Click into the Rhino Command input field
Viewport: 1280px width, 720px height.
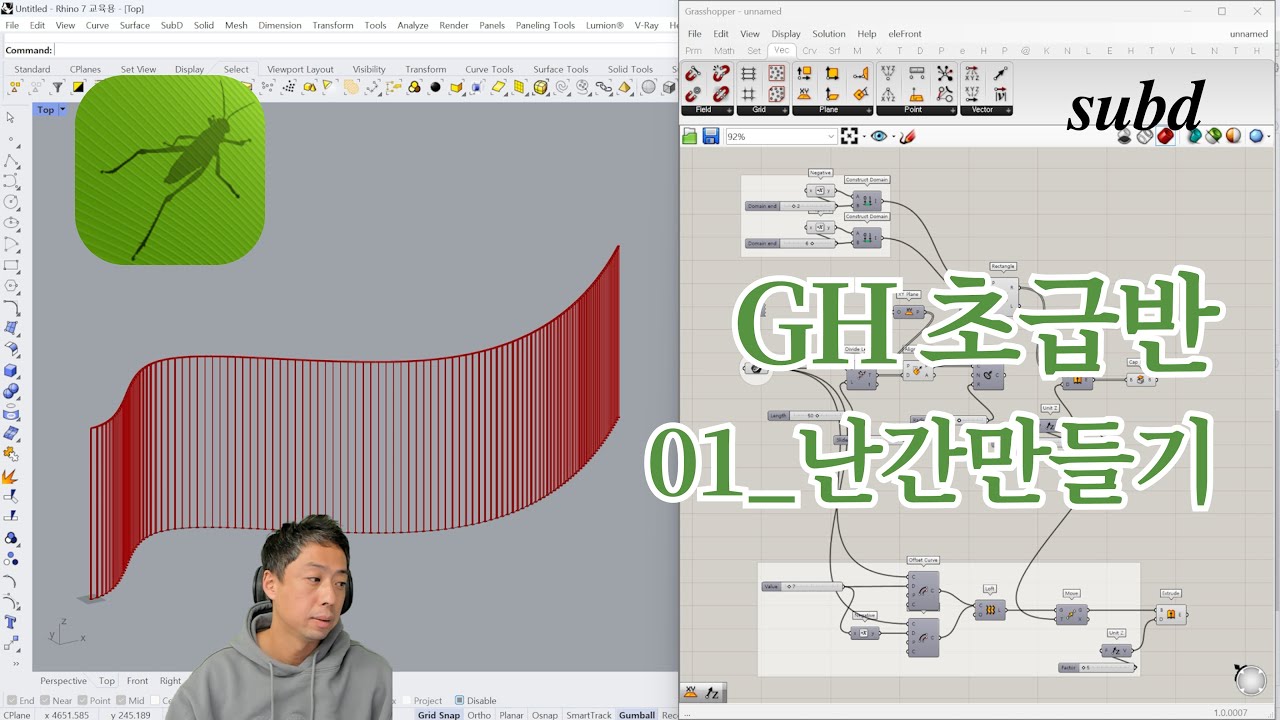[365, 50]
